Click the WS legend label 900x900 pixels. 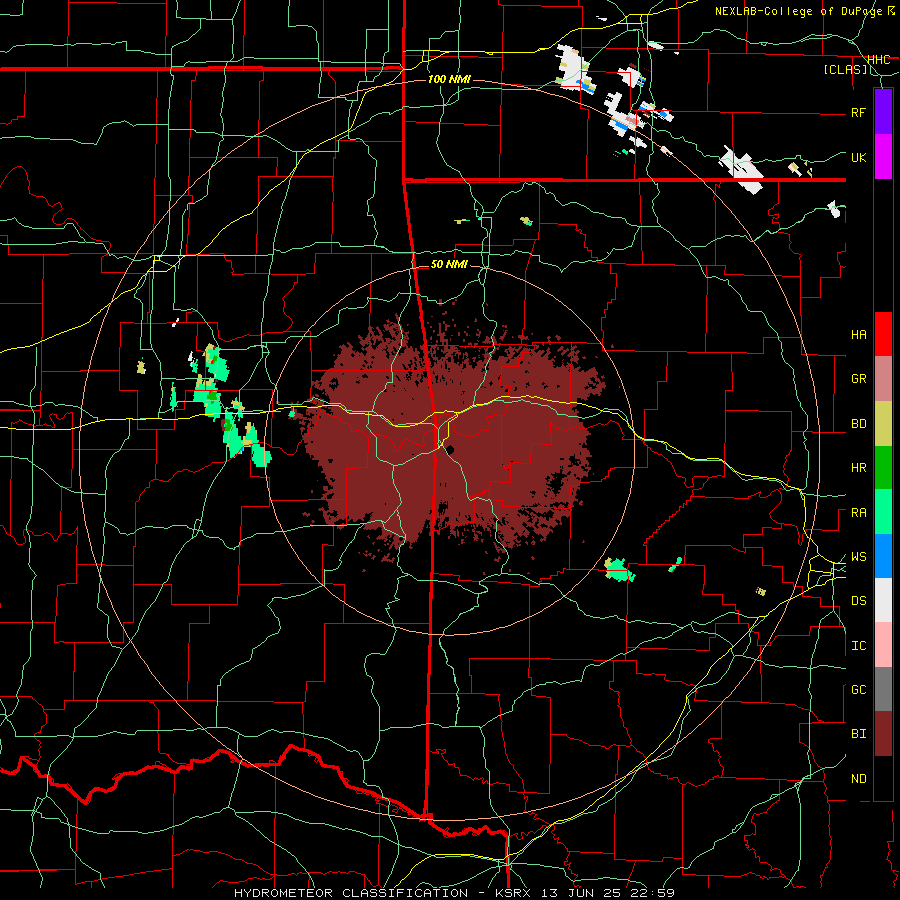858,556
